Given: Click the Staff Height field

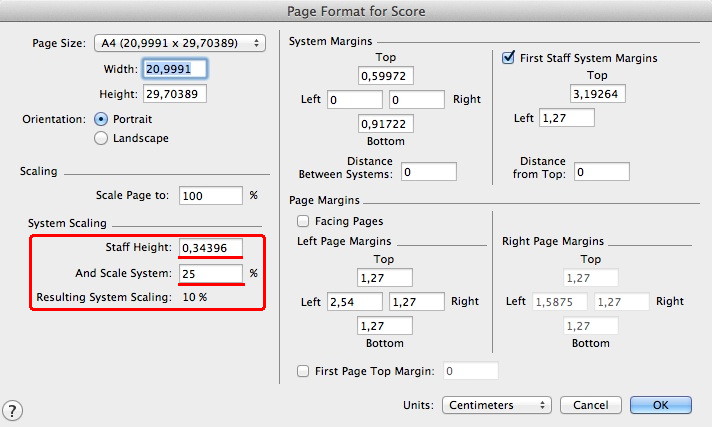Looking at the screenshot, I should pyautogui.click(x=211, y=247).
